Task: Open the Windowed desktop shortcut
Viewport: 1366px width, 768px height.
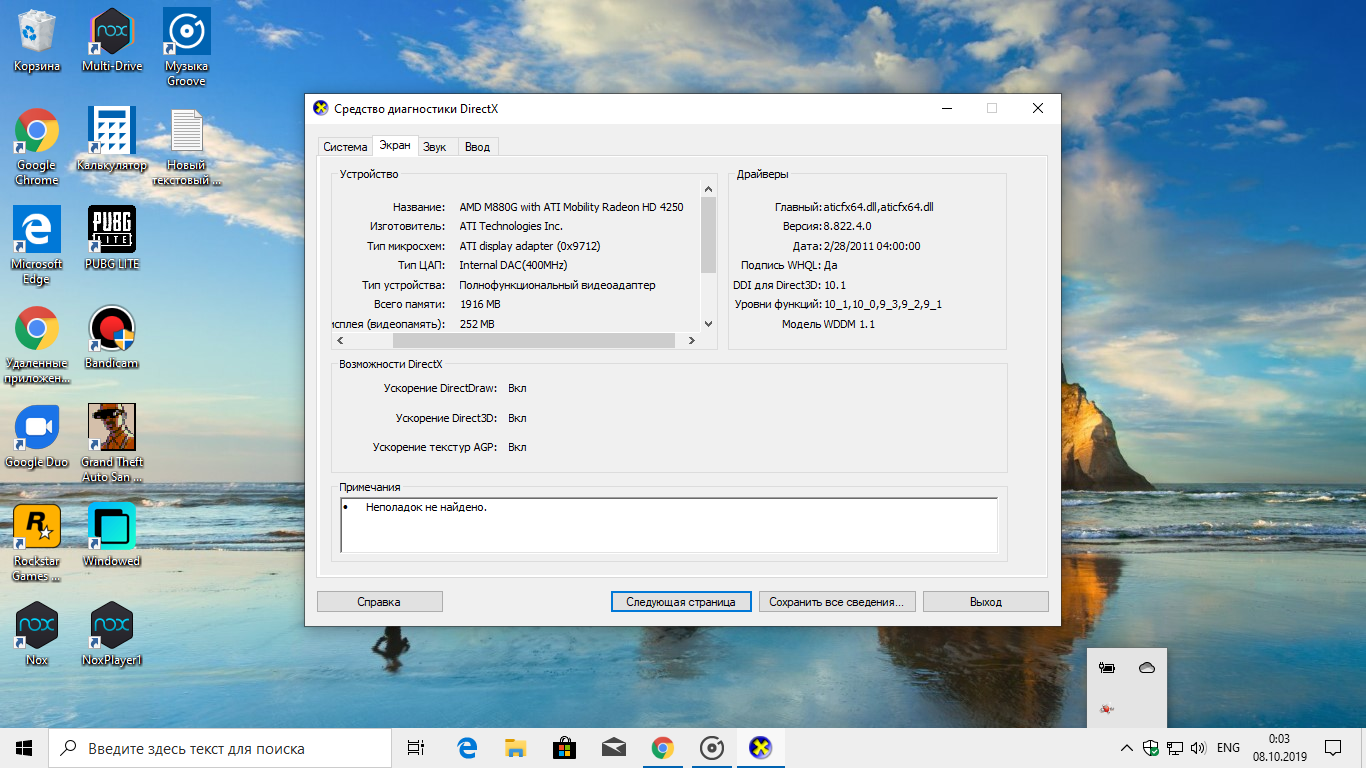Action: [x=111, y=527]
